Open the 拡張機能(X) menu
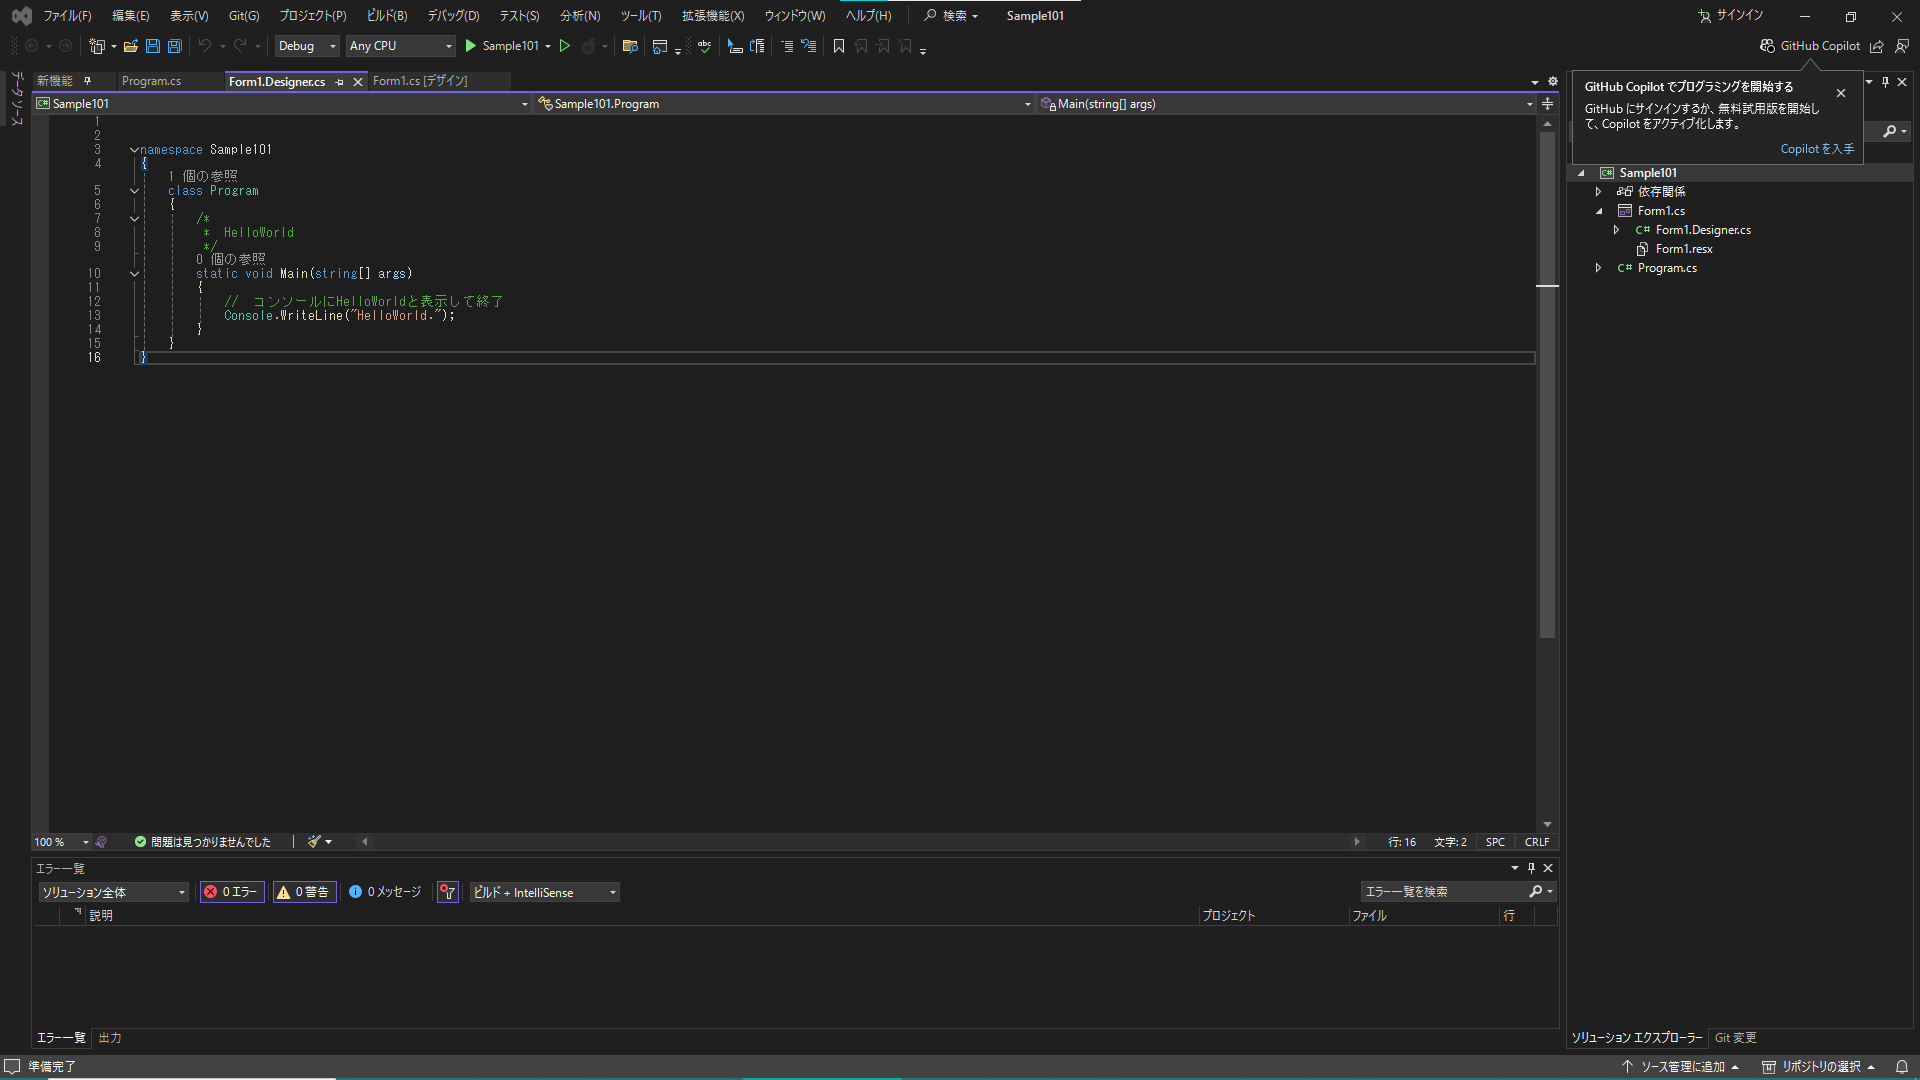The width and height of the screenshot is (1920, 1080). [x=713, y=16]
